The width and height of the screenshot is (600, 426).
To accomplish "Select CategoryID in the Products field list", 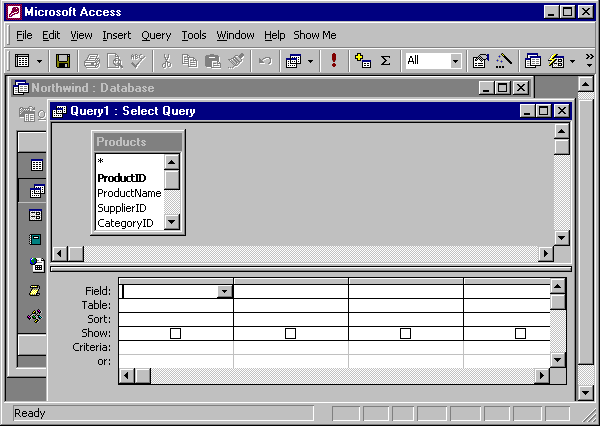I will tap(125, 223).
